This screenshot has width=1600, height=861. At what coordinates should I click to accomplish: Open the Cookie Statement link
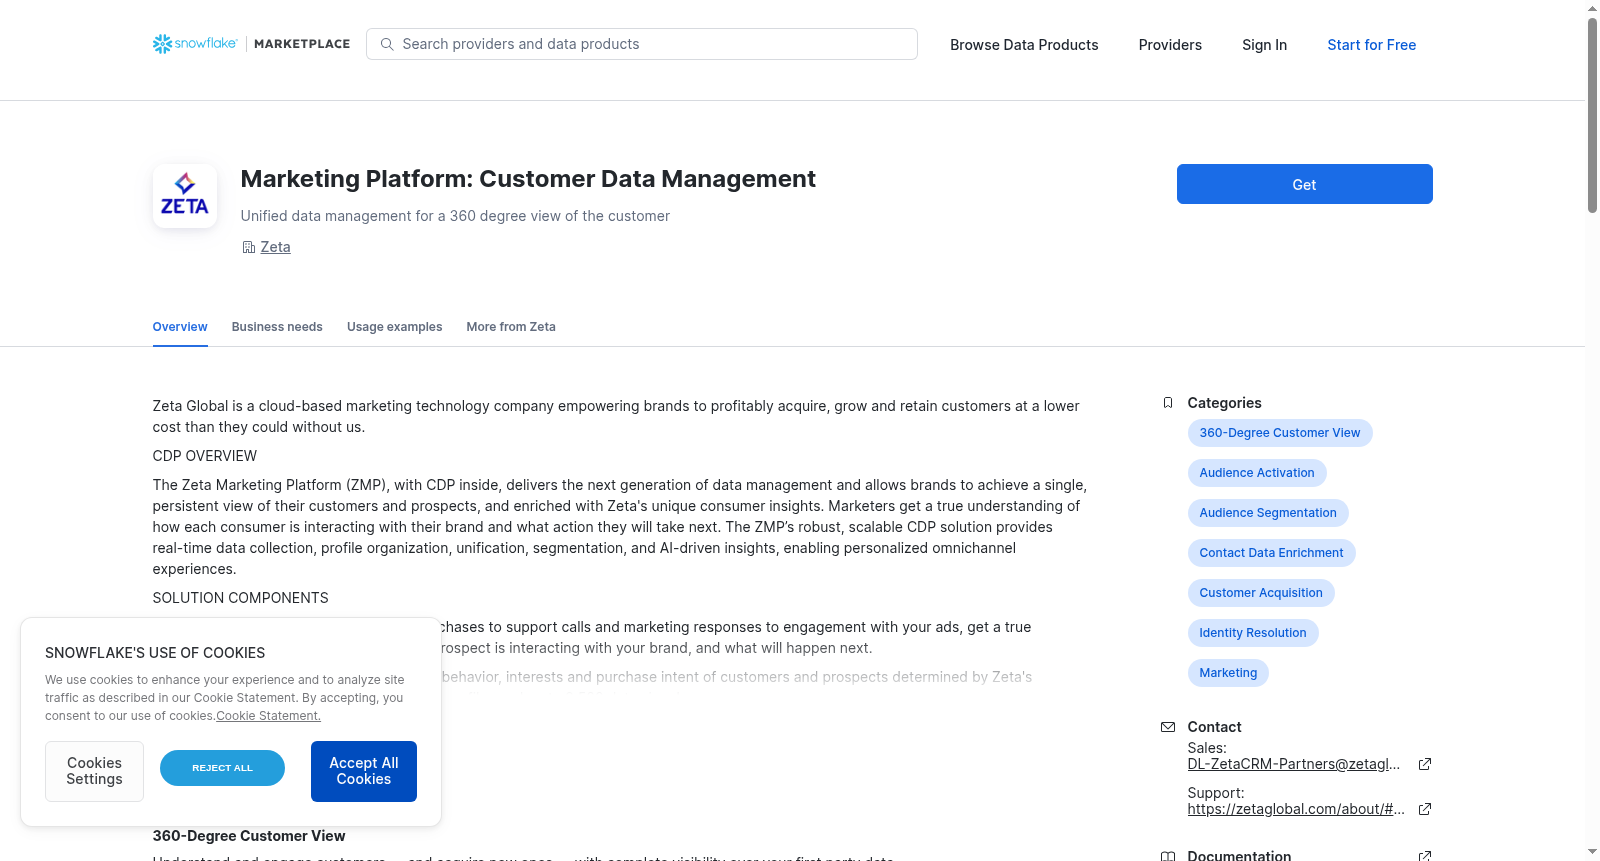point(269,716)
